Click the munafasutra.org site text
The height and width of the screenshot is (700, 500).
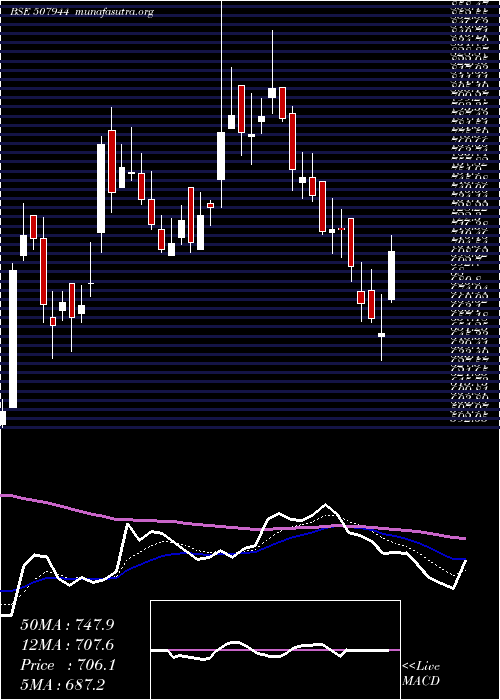(x=115, y=12)
